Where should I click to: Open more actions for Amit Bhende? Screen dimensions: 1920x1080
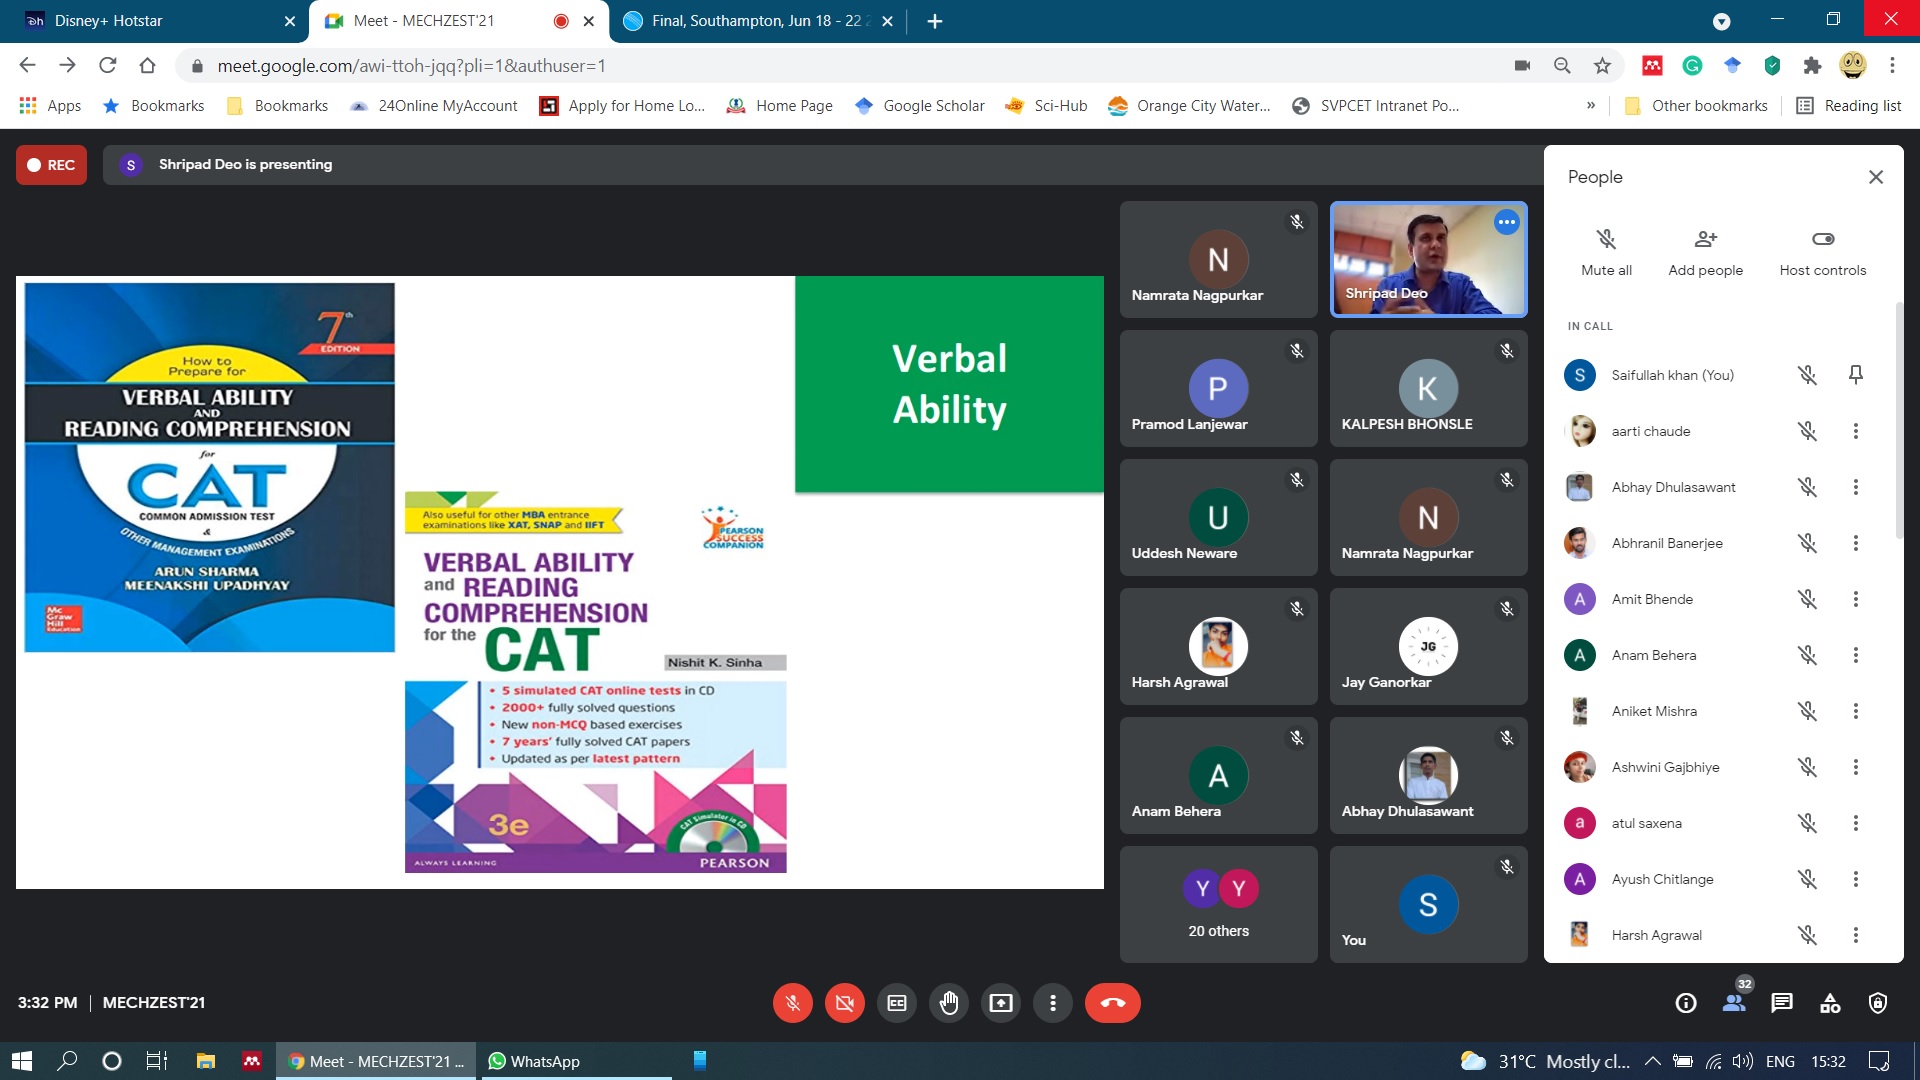[x=1856, y=599]
